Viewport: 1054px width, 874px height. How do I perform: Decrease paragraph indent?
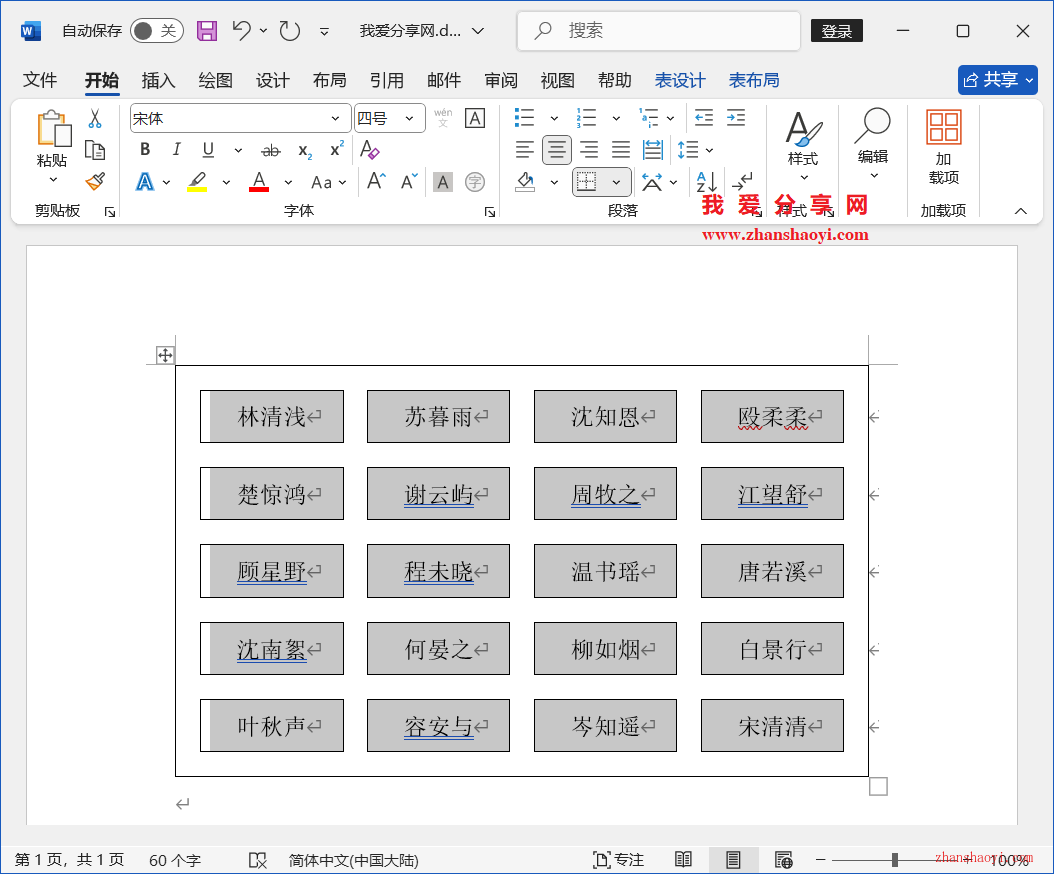tap(704, 118)
